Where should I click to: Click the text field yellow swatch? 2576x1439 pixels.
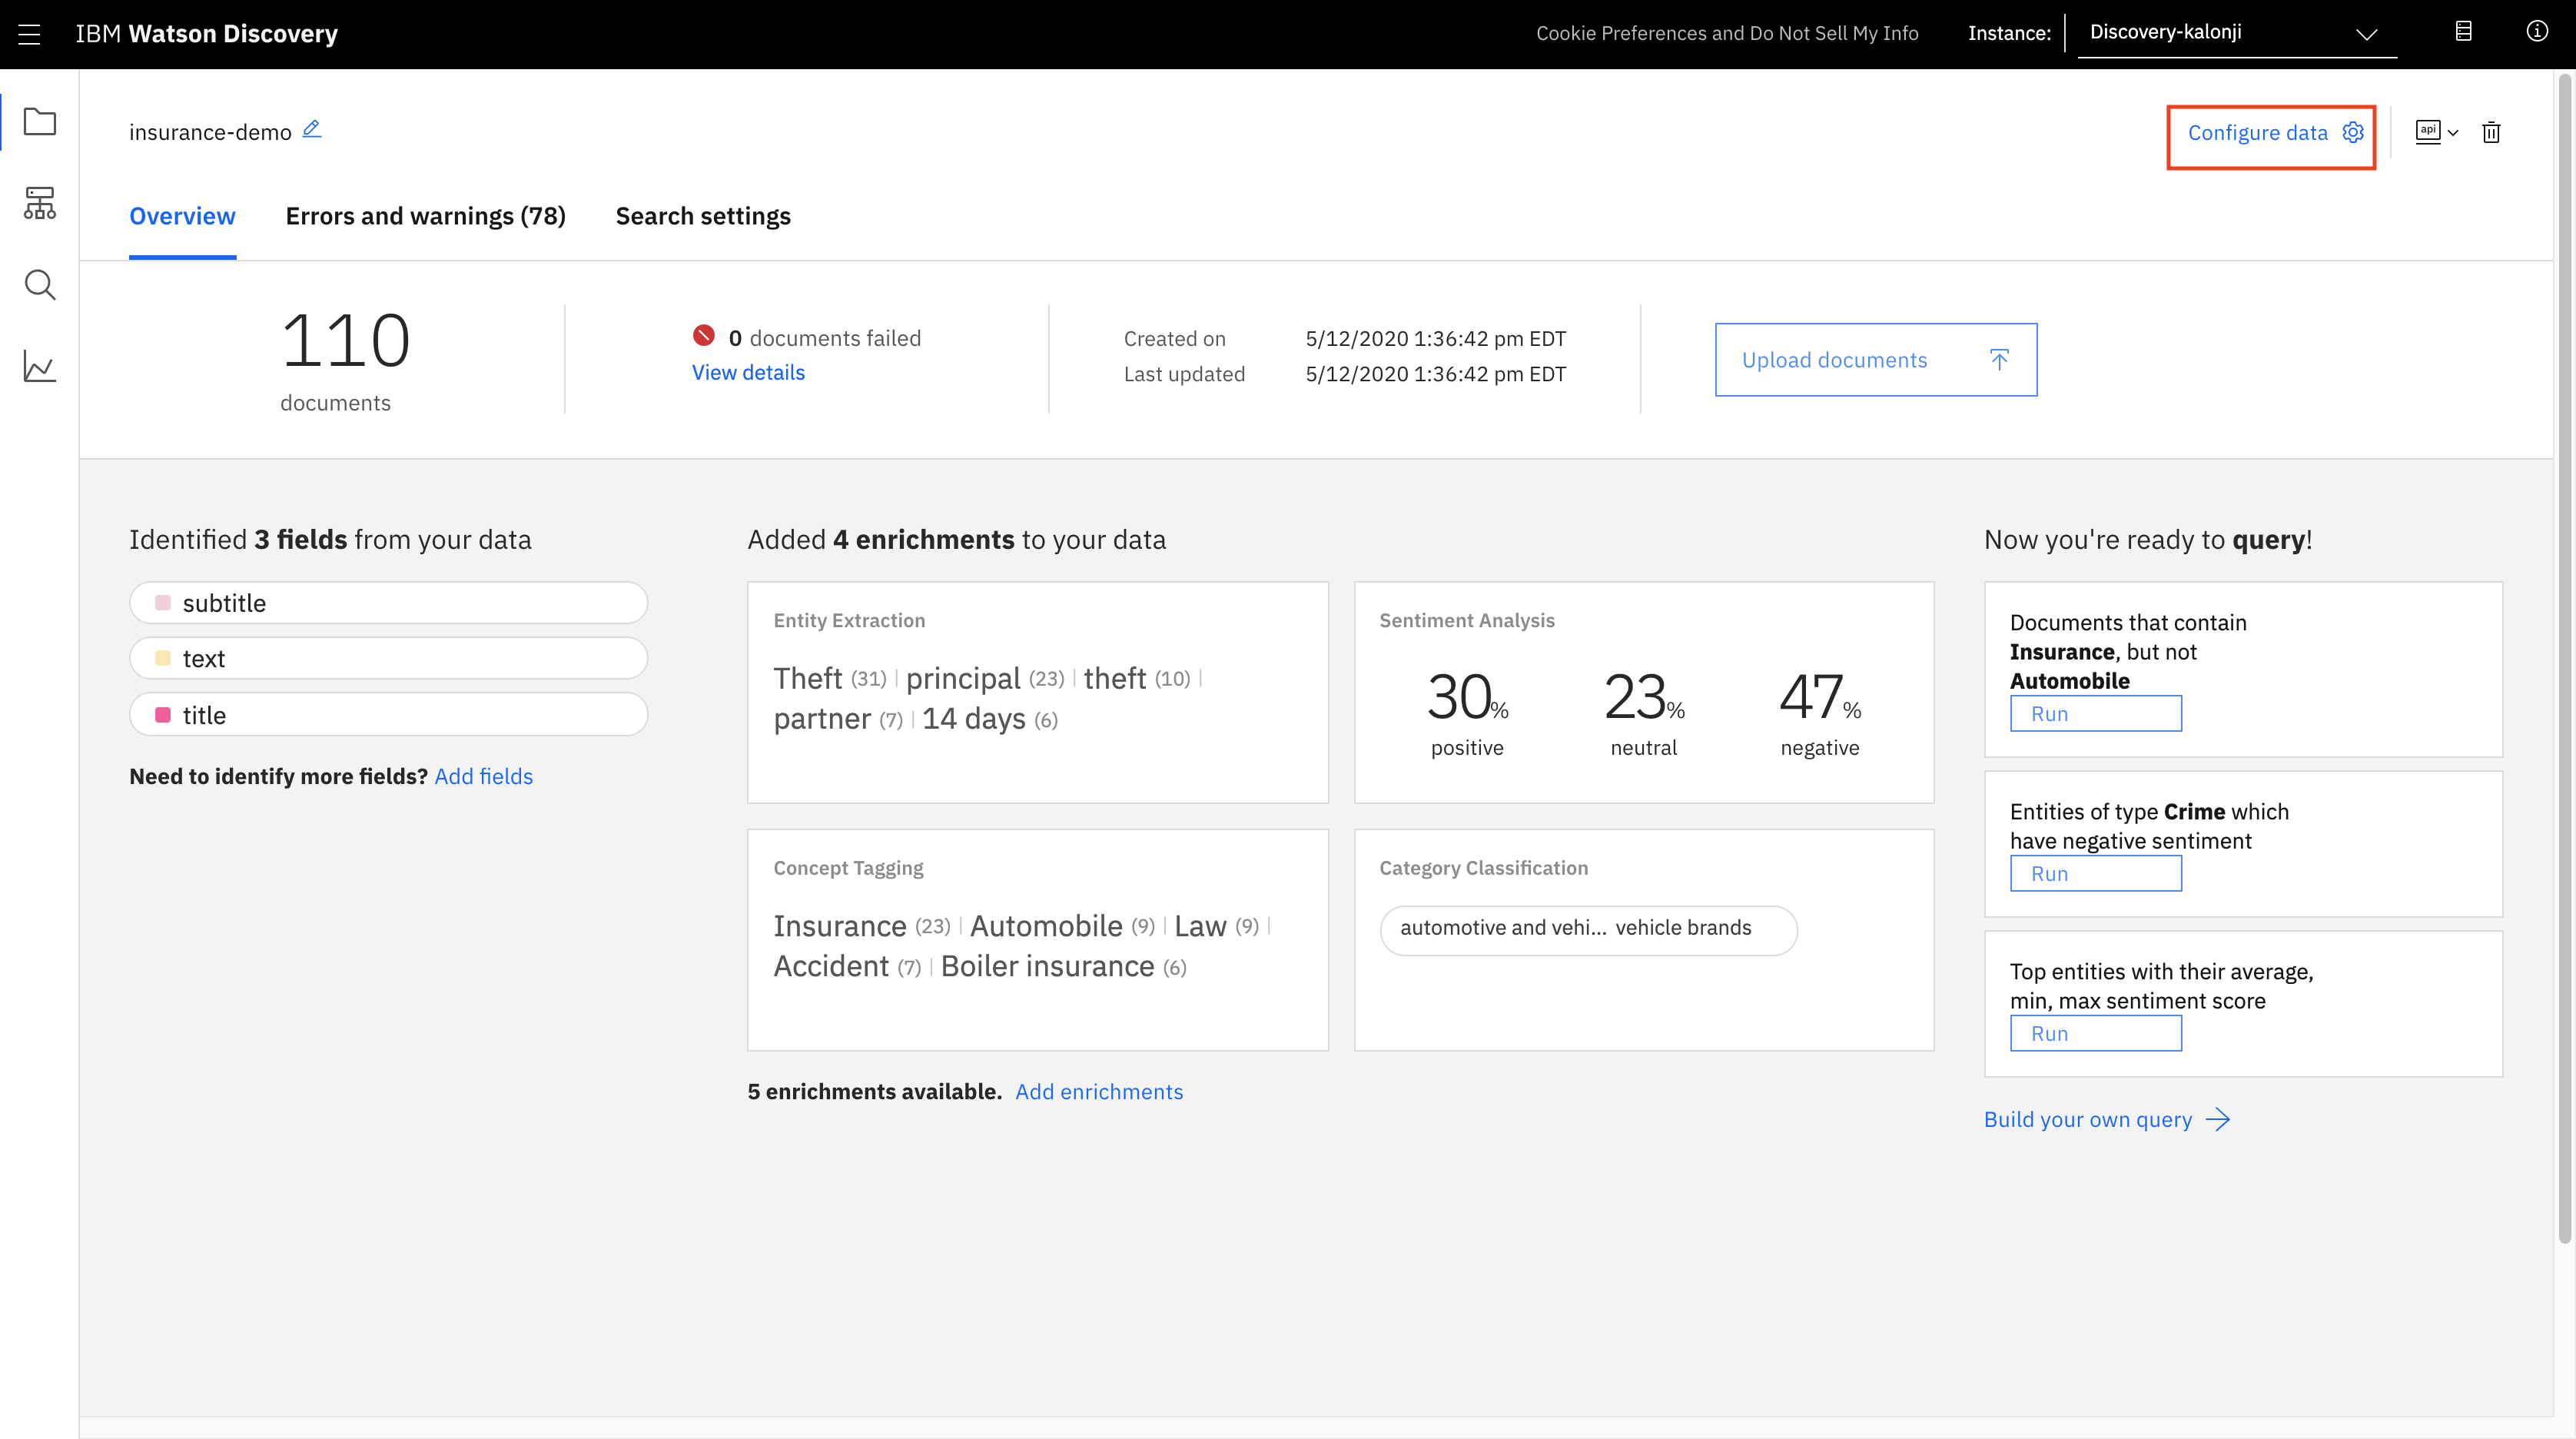162,658
